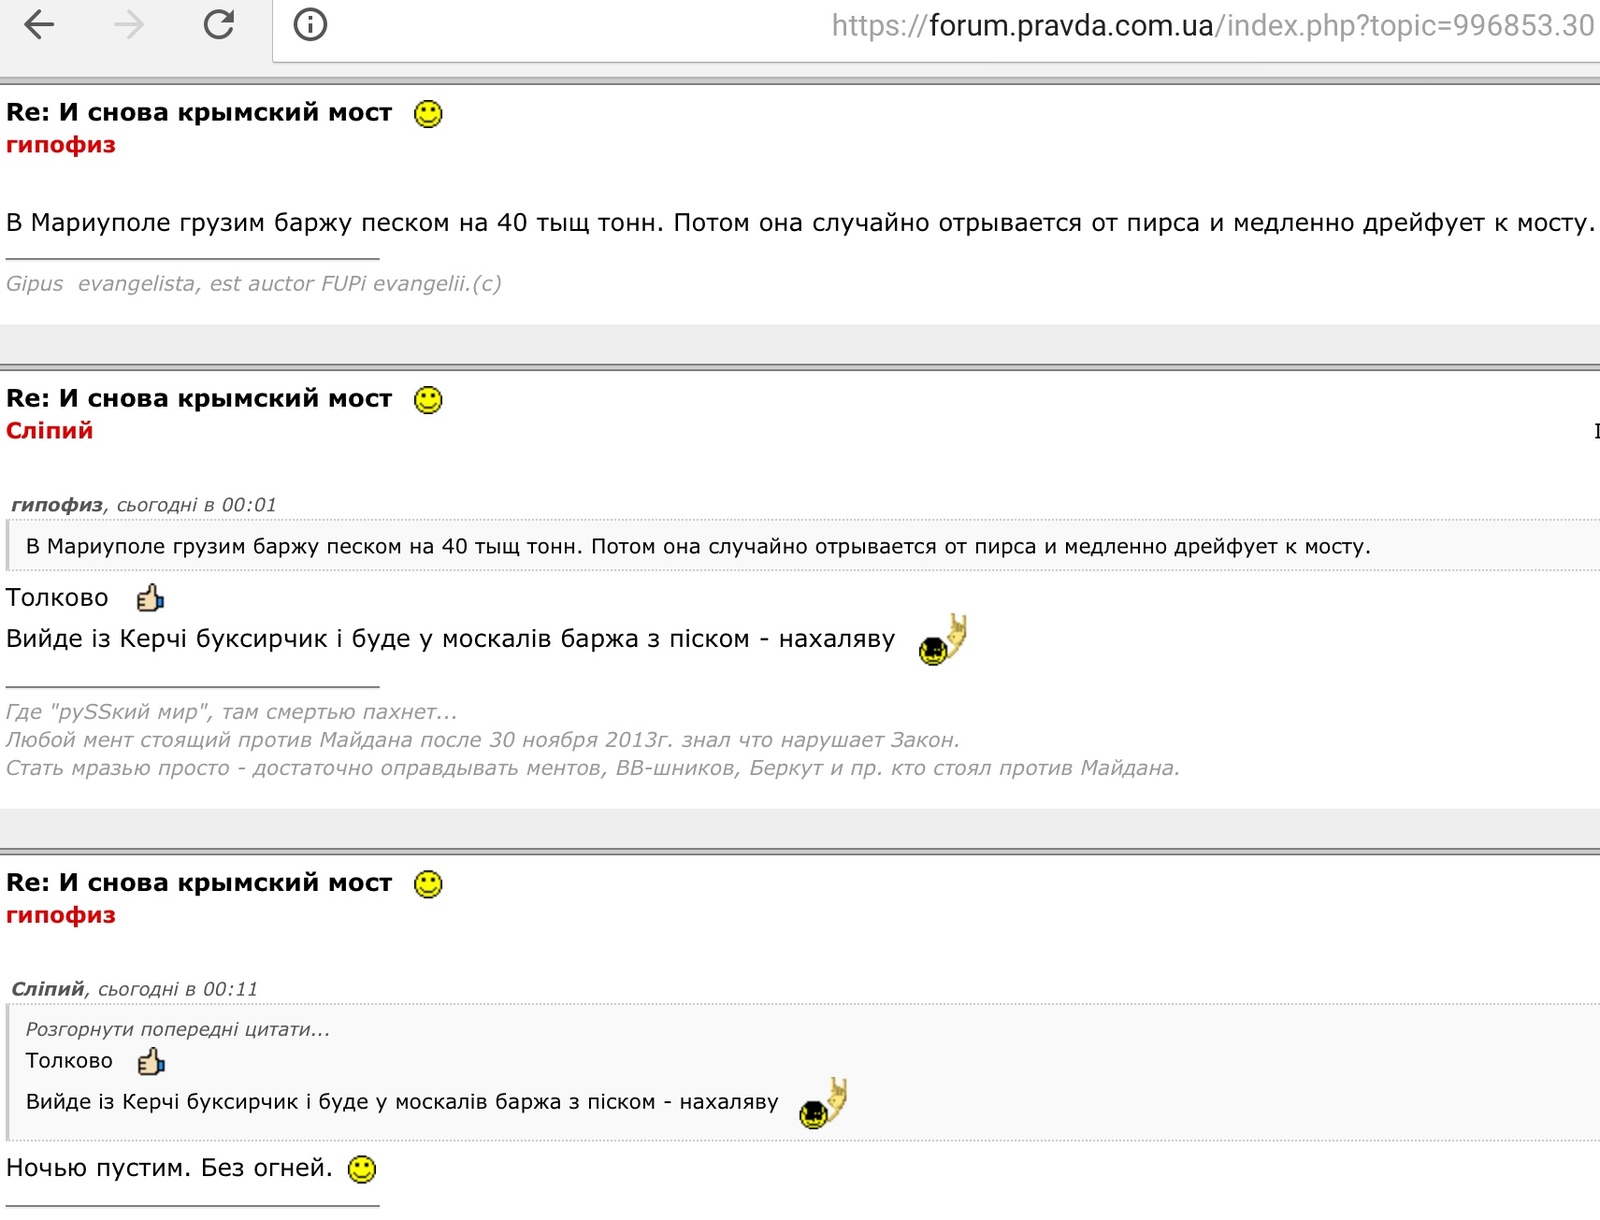Click rock-hand emoji inside the quoted block
Viewport: 1600px width, 1220px height.
click(824, 1104)
